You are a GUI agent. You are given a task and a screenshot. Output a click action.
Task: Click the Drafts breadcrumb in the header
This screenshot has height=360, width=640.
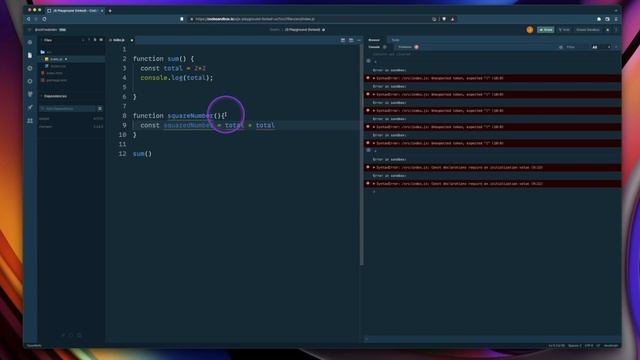pyautogui.click(x=274, y=30)
